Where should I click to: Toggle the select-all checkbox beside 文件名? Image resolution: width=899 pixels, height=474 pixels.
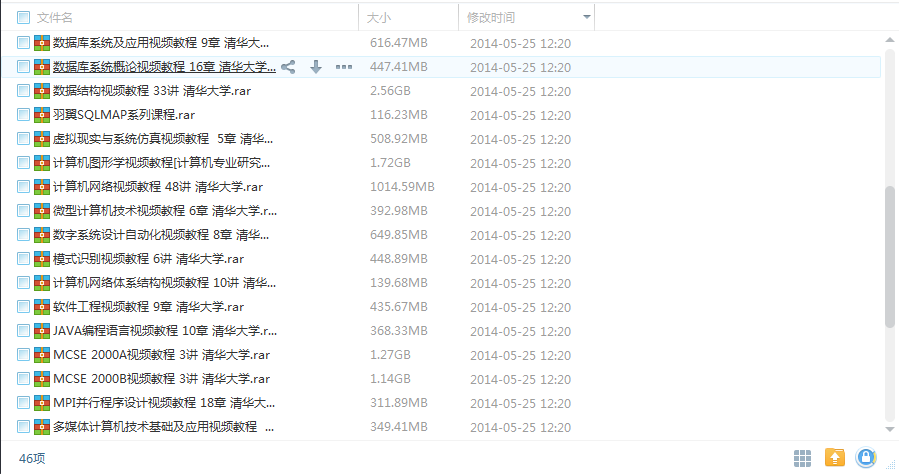(24, 18)
